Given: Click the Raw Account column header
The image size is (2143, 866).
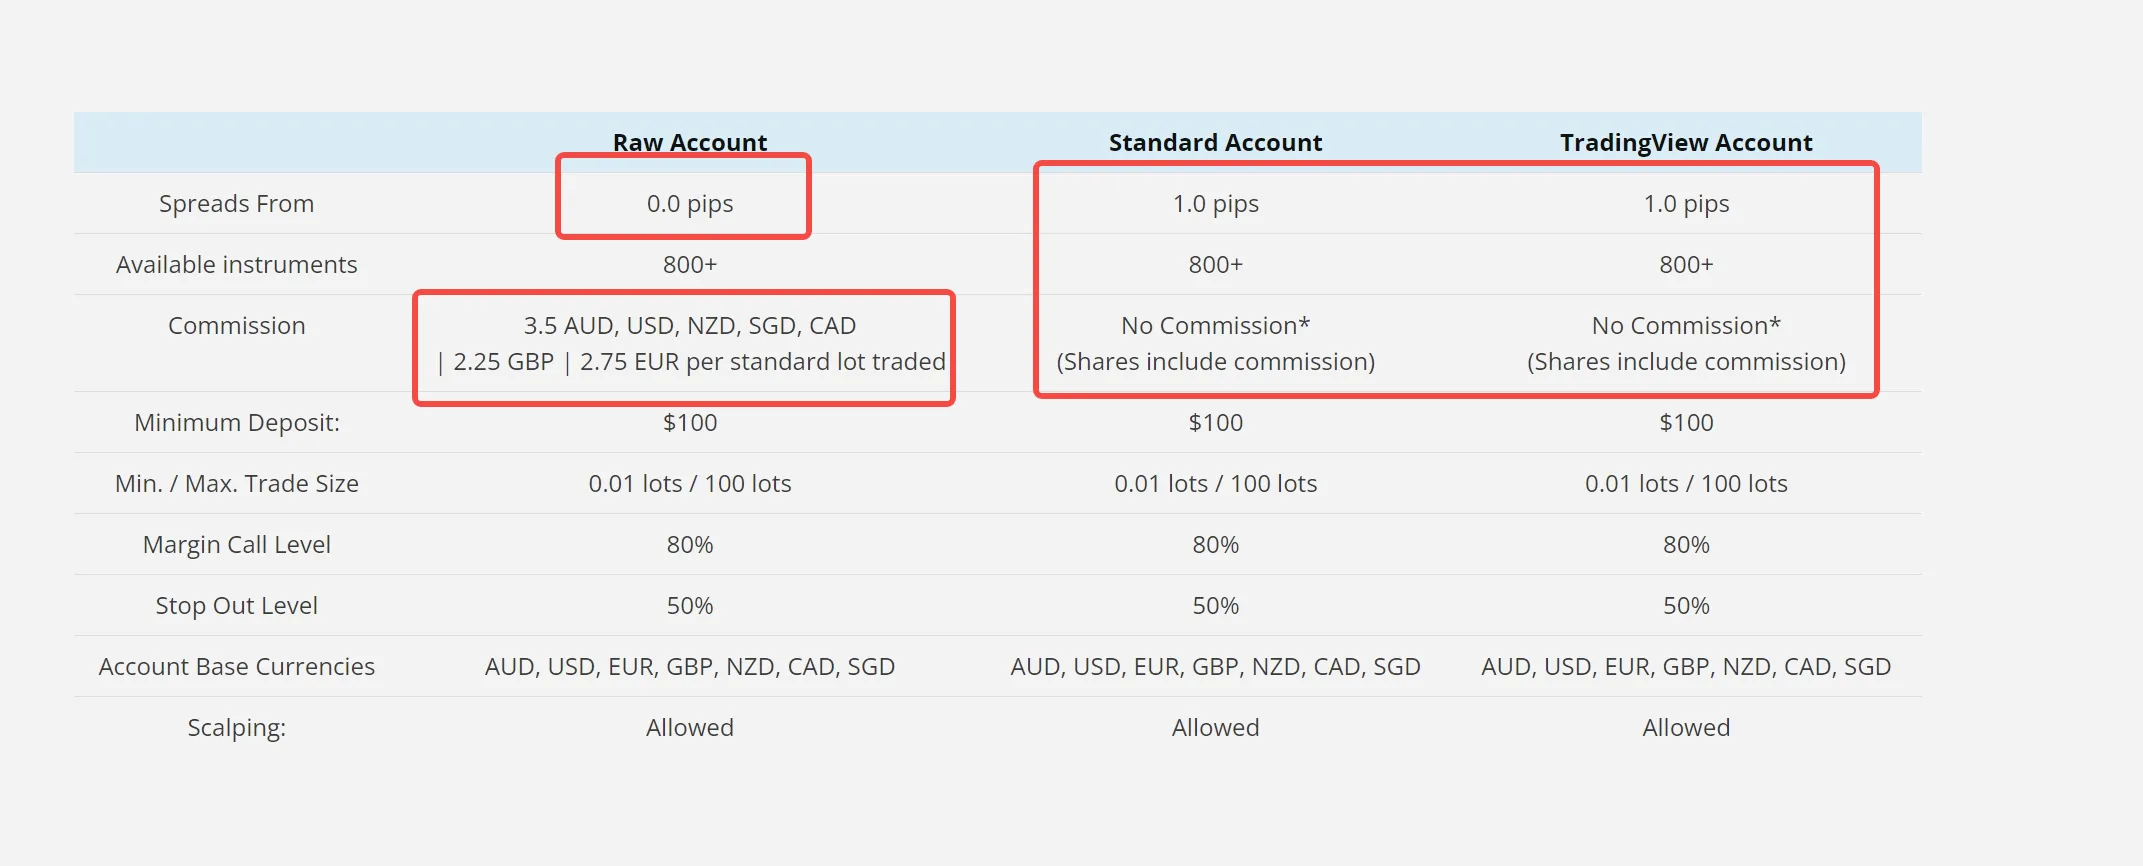Looking at the screenshot, I should 690,143.
